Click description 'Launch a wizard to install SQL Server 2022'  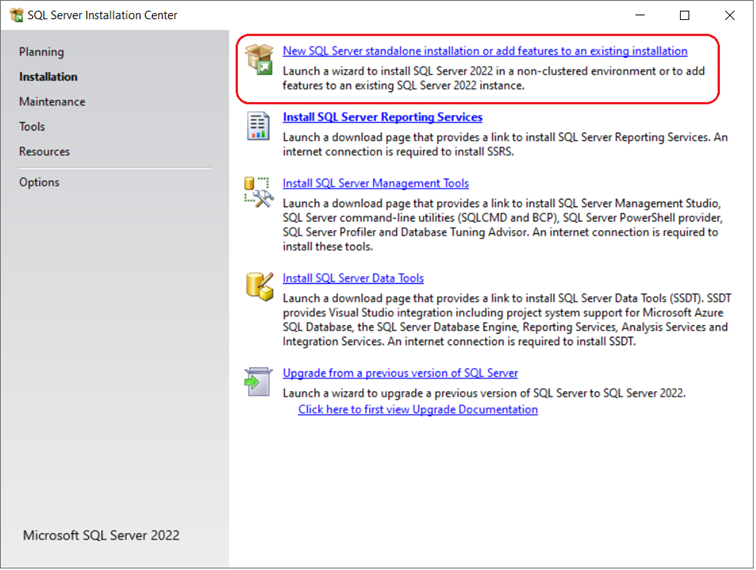tap(494, 78)
